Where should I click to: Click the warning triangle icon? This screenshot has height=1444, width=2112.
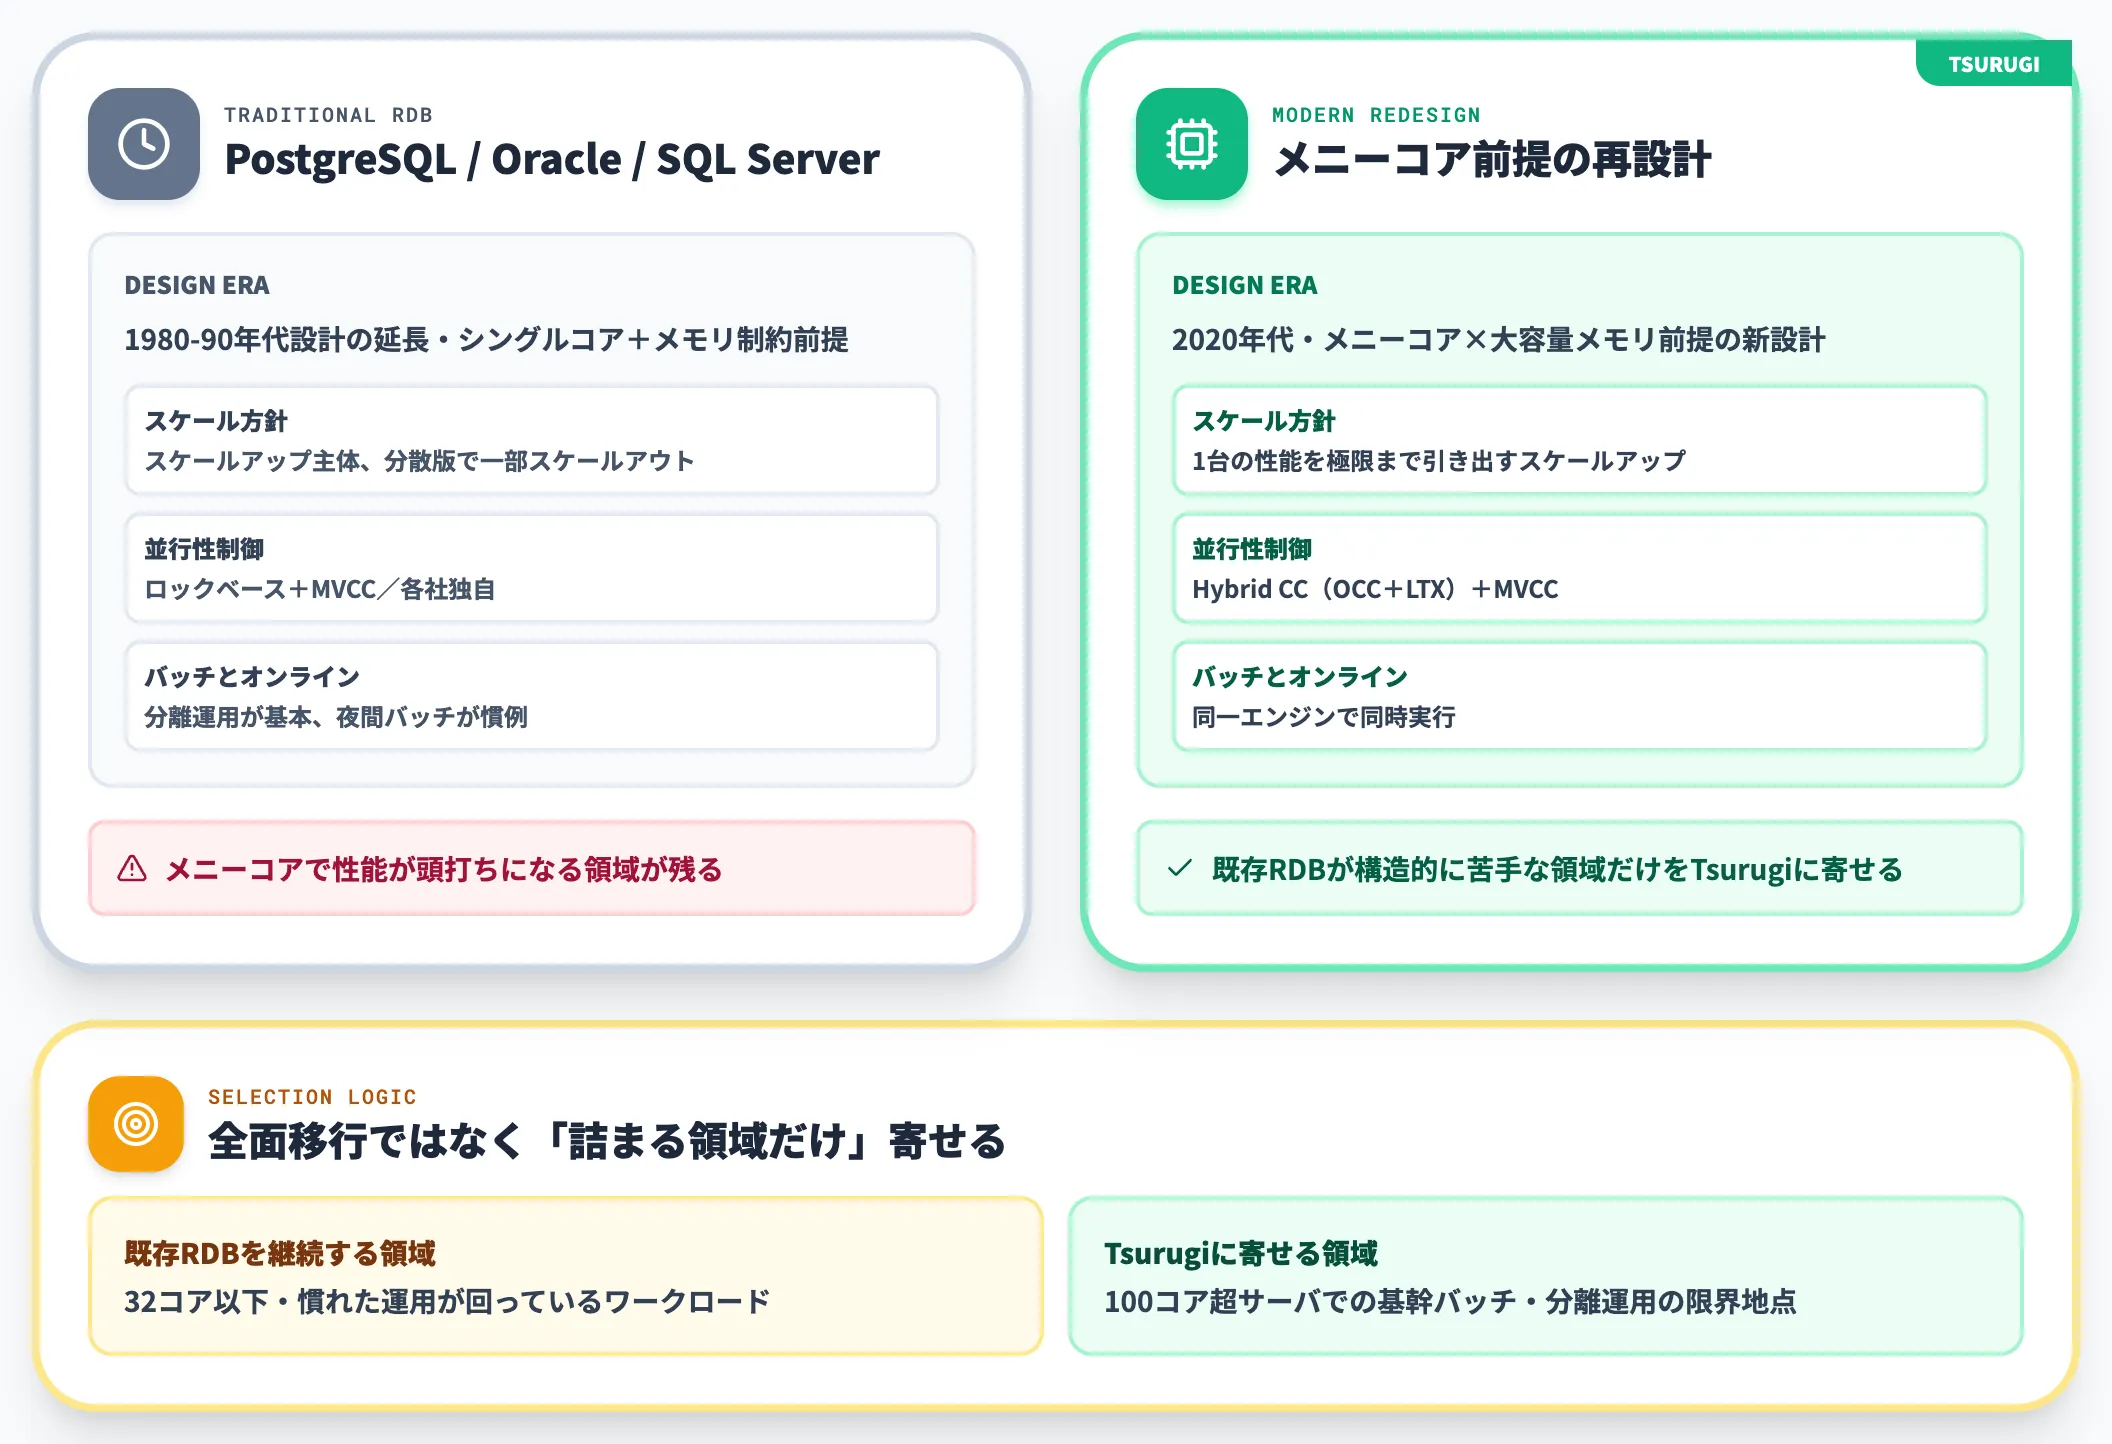click(132, 868)
